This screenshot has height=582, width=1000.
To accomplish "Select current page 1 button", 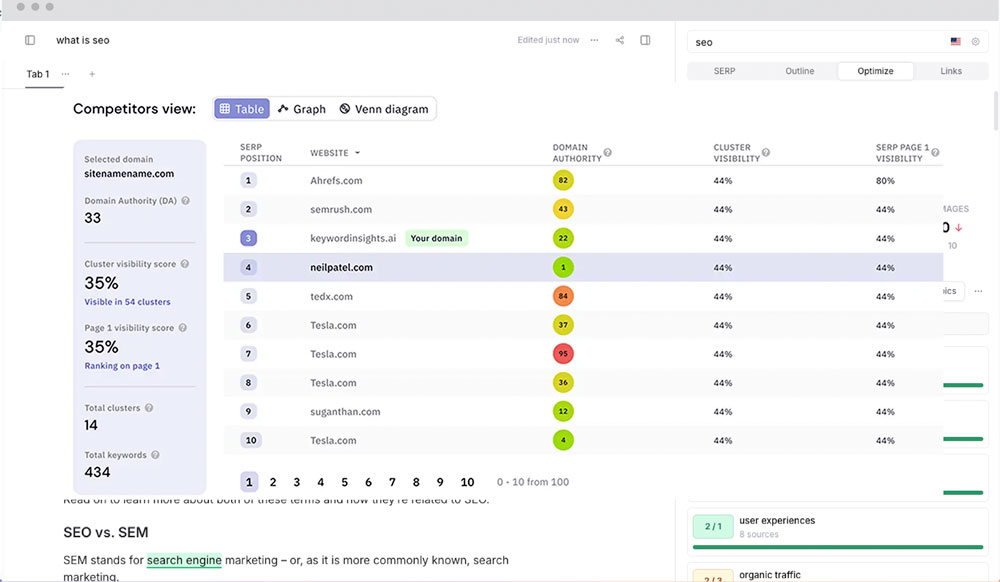I will tap(249, 482).
